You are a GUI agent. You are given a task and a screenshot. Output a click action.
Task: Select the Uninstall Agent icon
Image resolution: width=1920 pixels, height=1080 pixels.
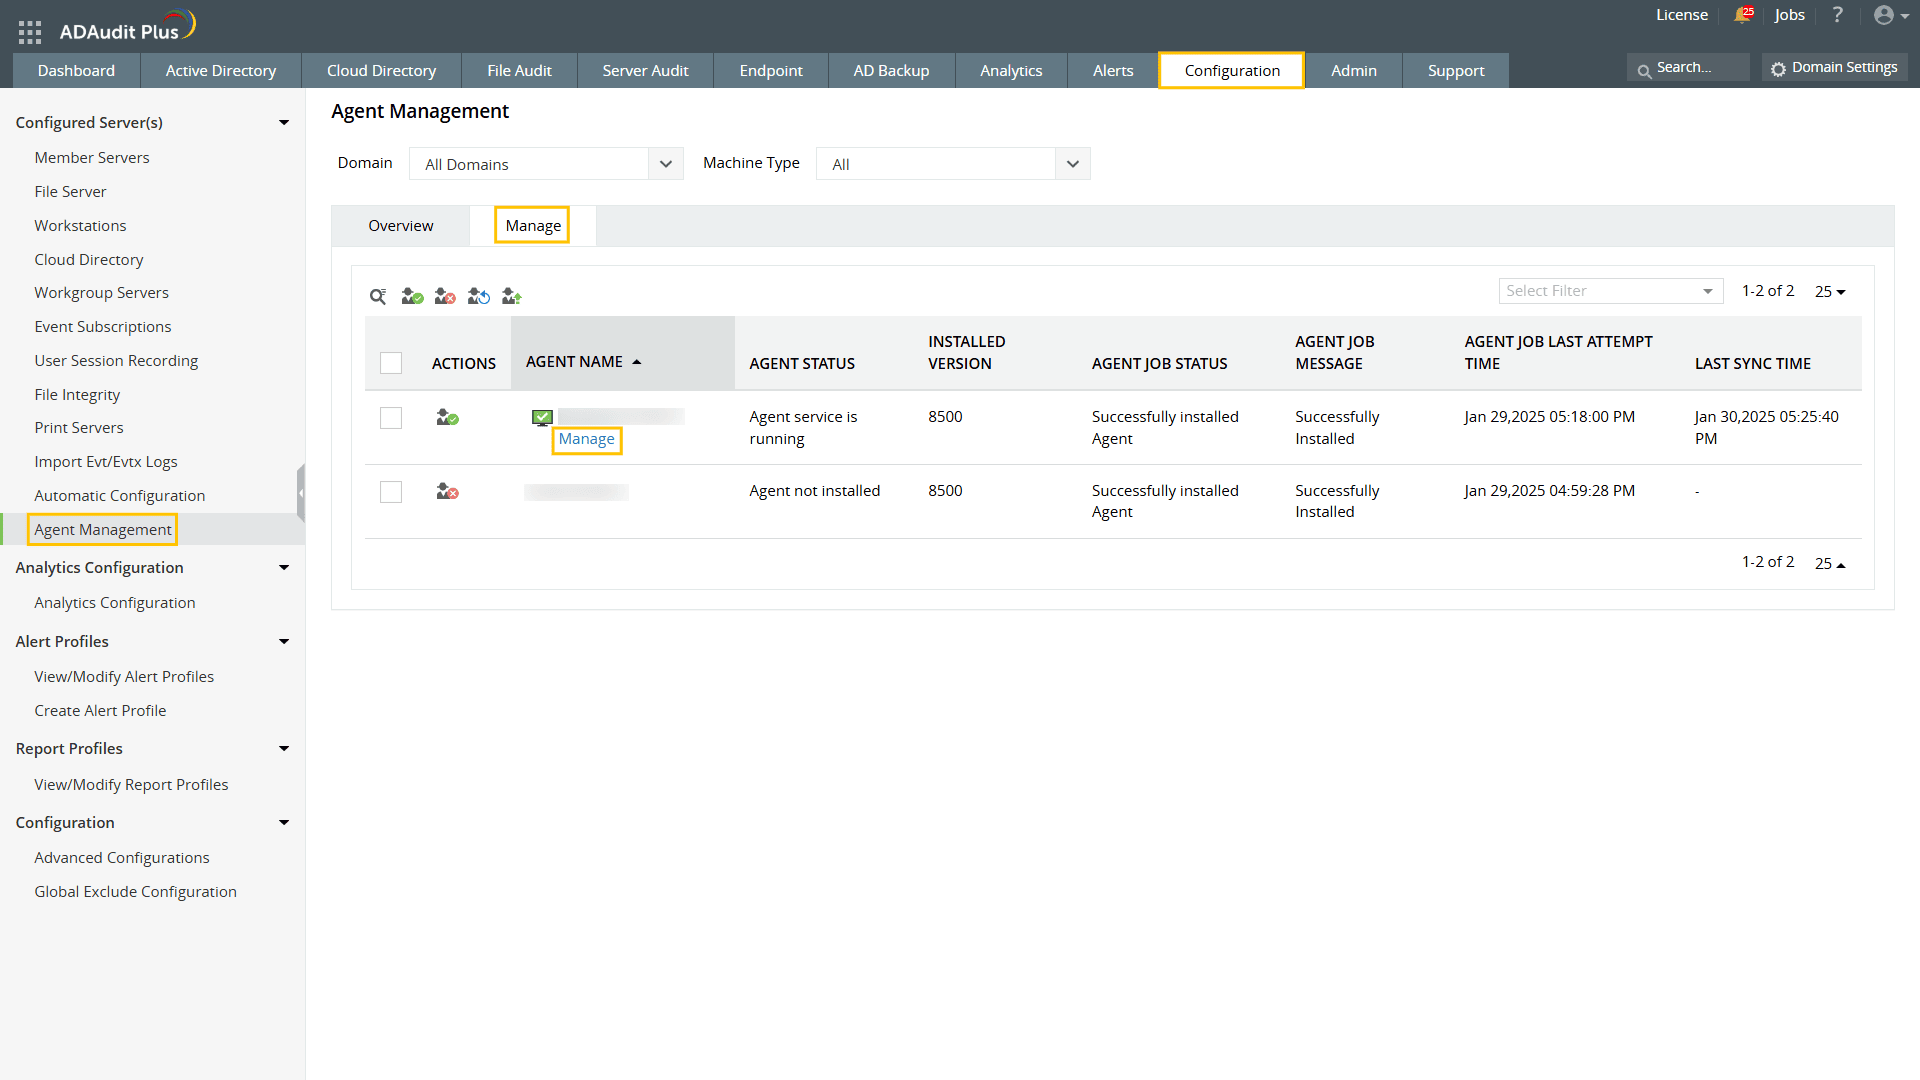pos(445,296)
